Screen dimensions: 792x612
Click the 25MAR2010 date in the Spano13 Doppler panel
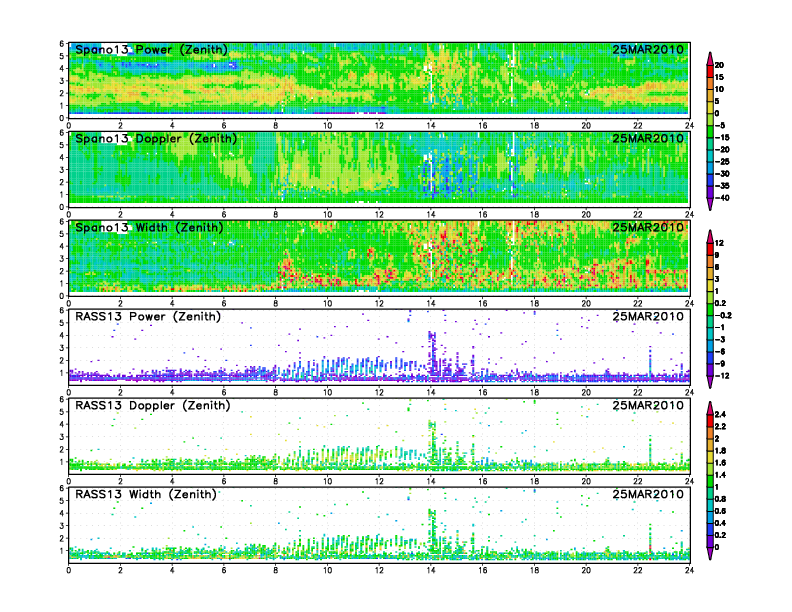click(648, 138)
